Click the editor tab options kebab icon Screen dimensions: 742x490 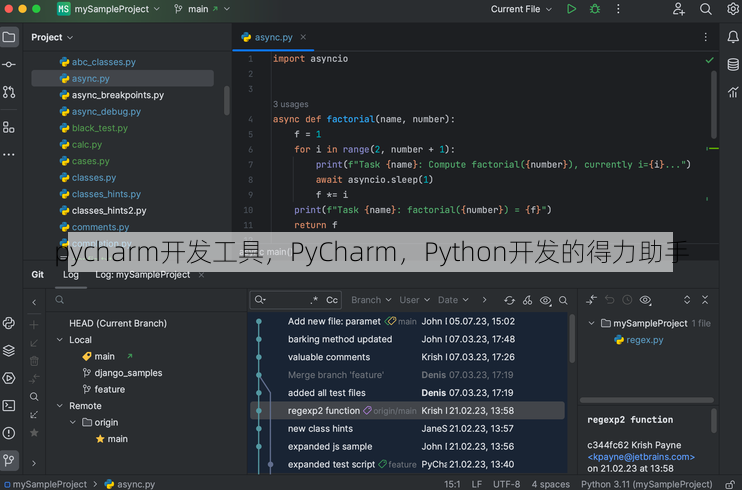(706, 37)
